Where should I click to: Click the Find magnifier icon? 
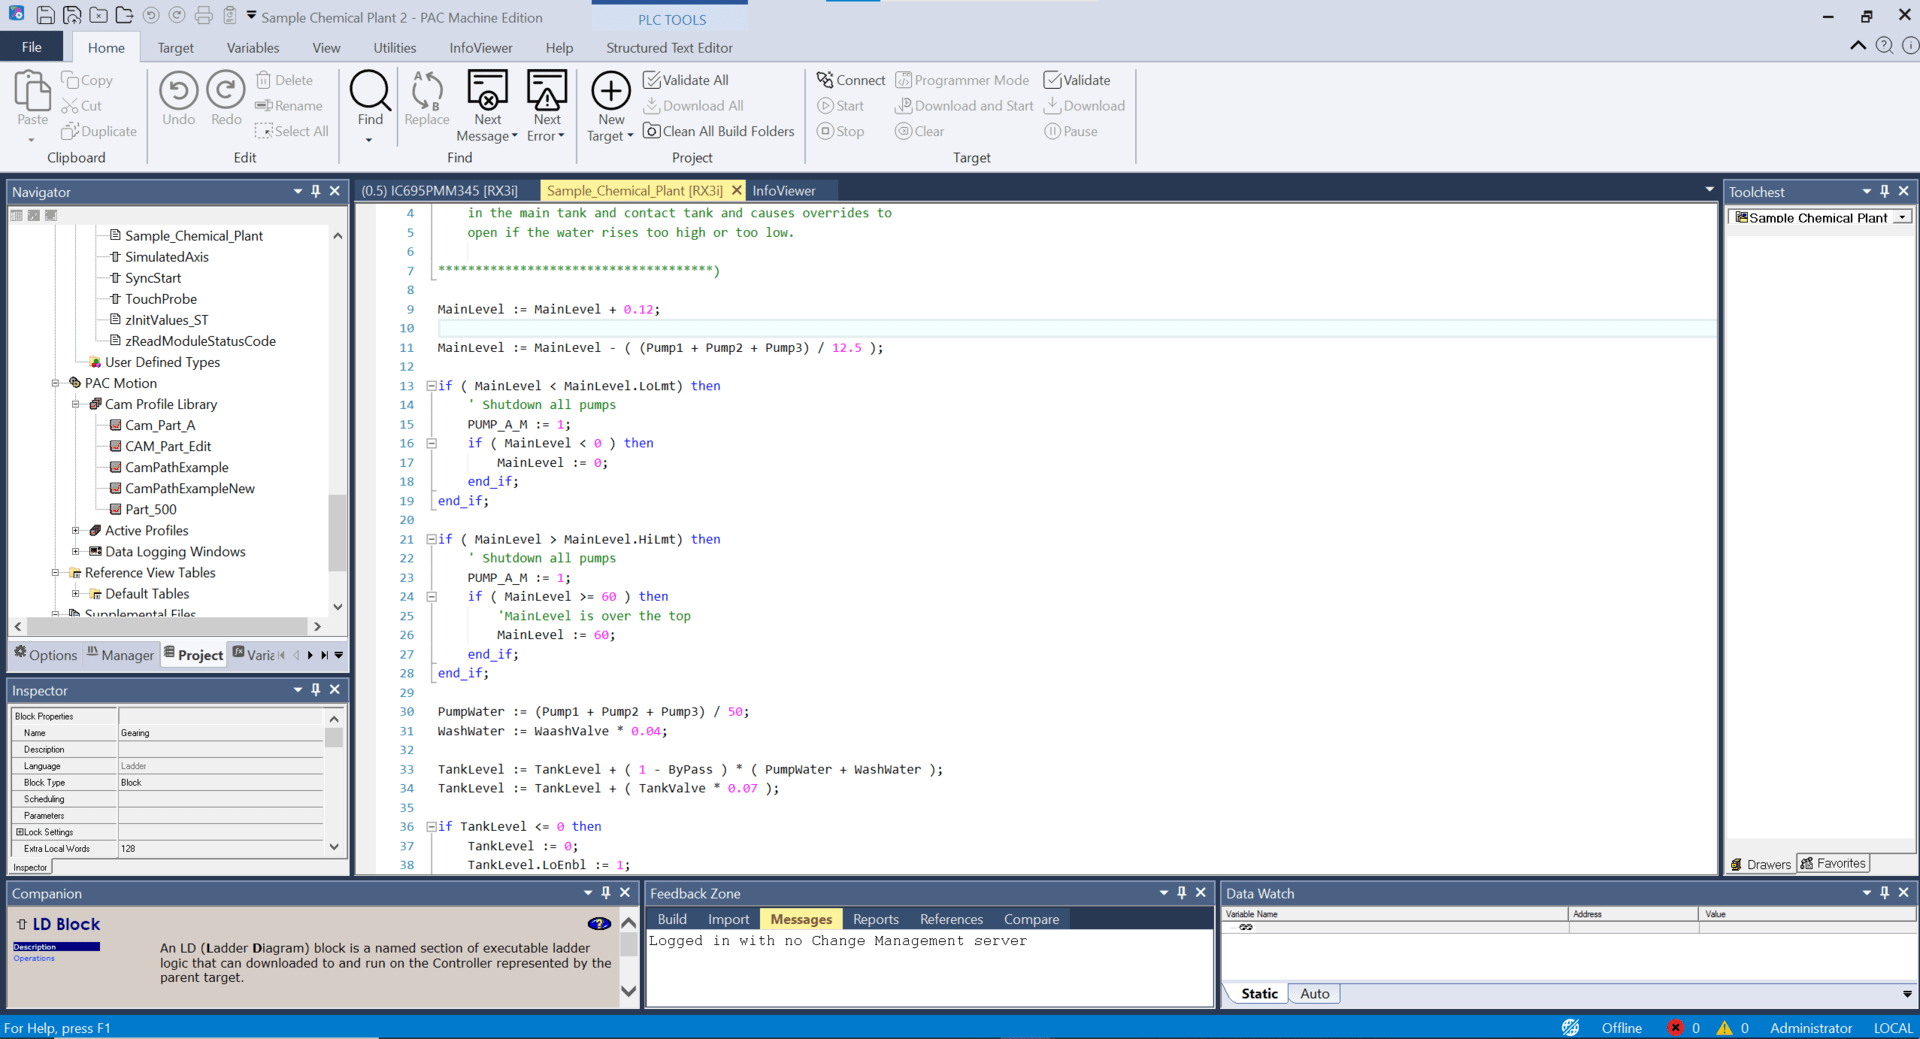[370, 91]
